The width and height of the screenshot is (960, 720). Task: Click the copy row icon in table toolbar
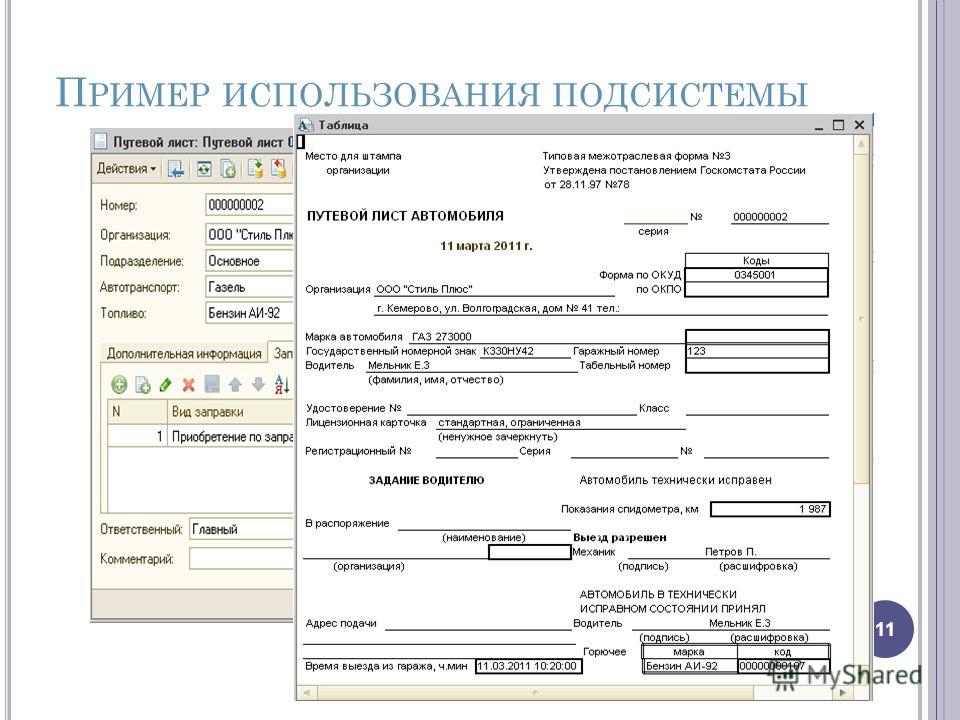pos(143,384)
